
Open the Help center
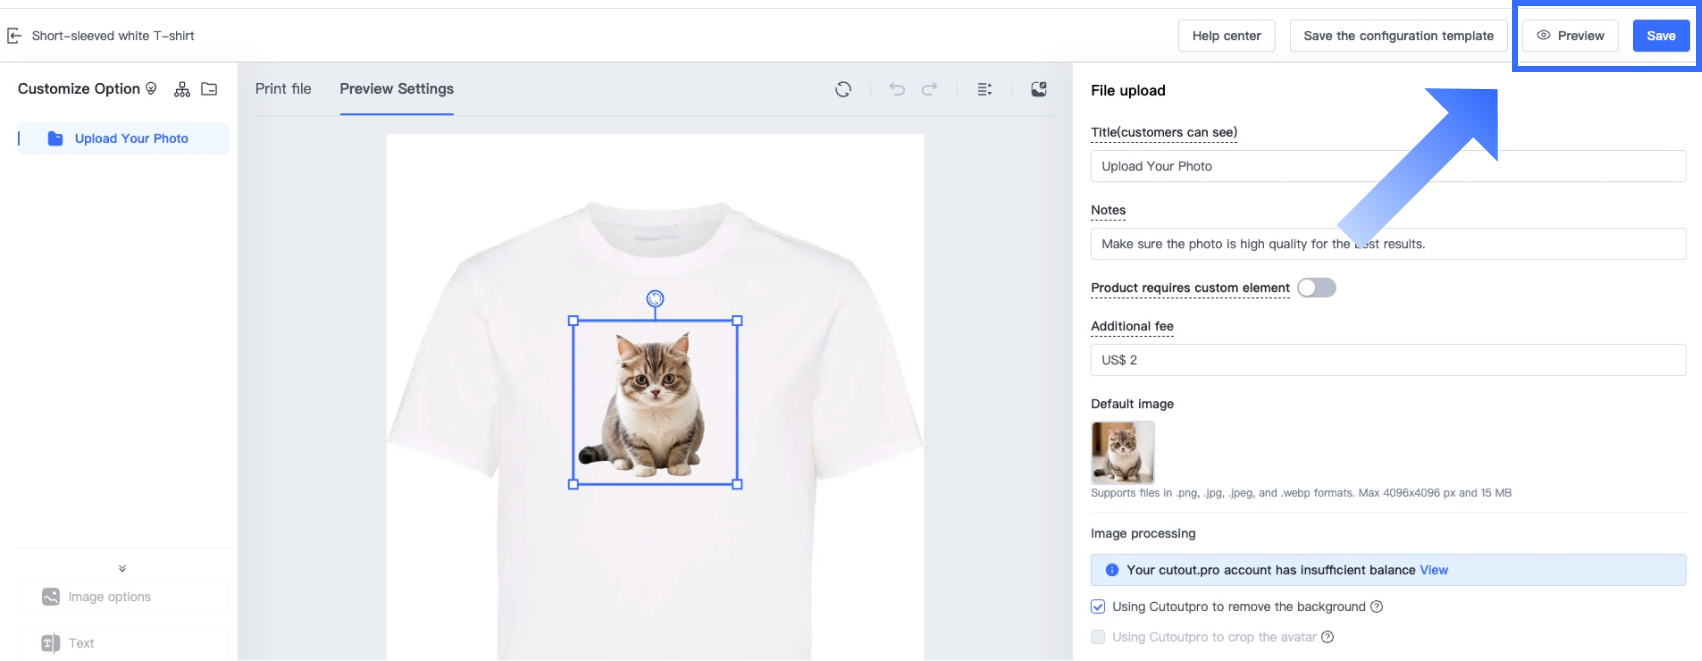(1226, 36)
